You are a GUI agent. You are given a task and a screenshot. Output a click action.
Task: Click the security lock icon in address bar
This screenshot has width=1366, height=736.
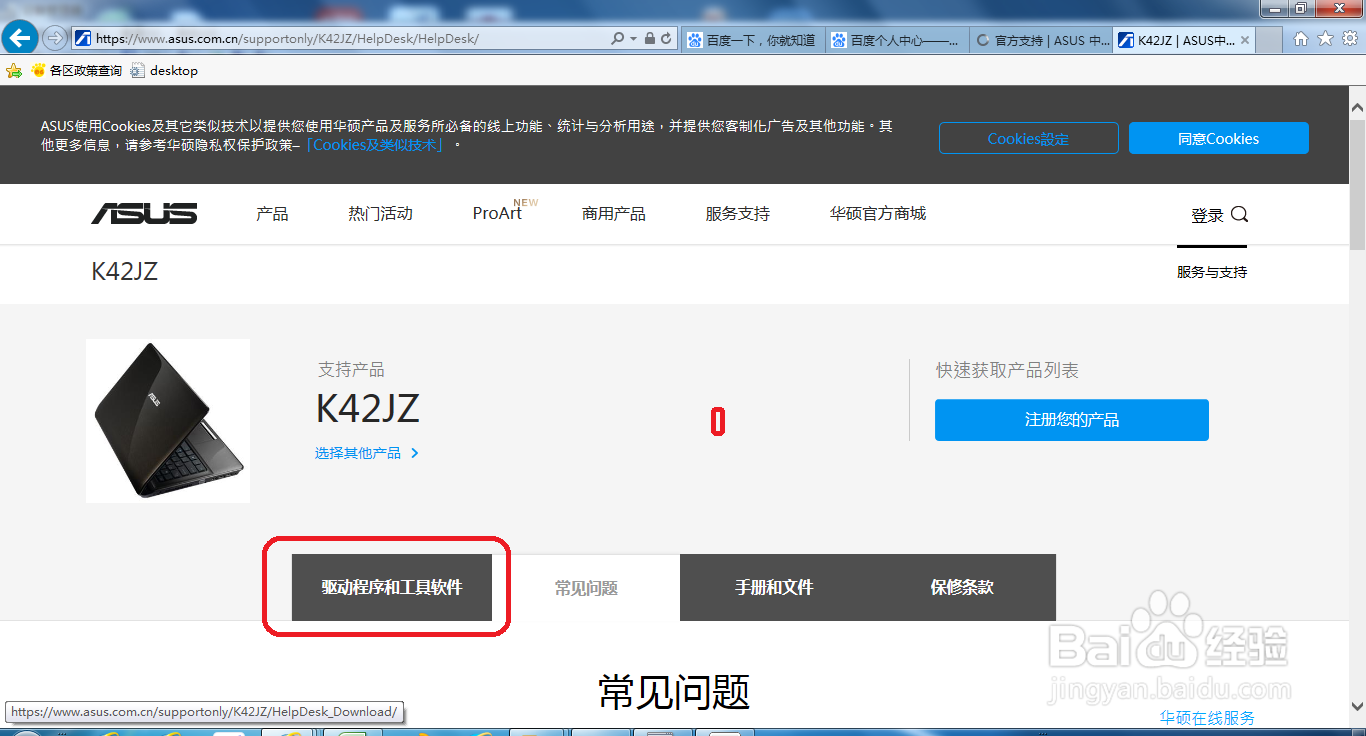[650, 39]
